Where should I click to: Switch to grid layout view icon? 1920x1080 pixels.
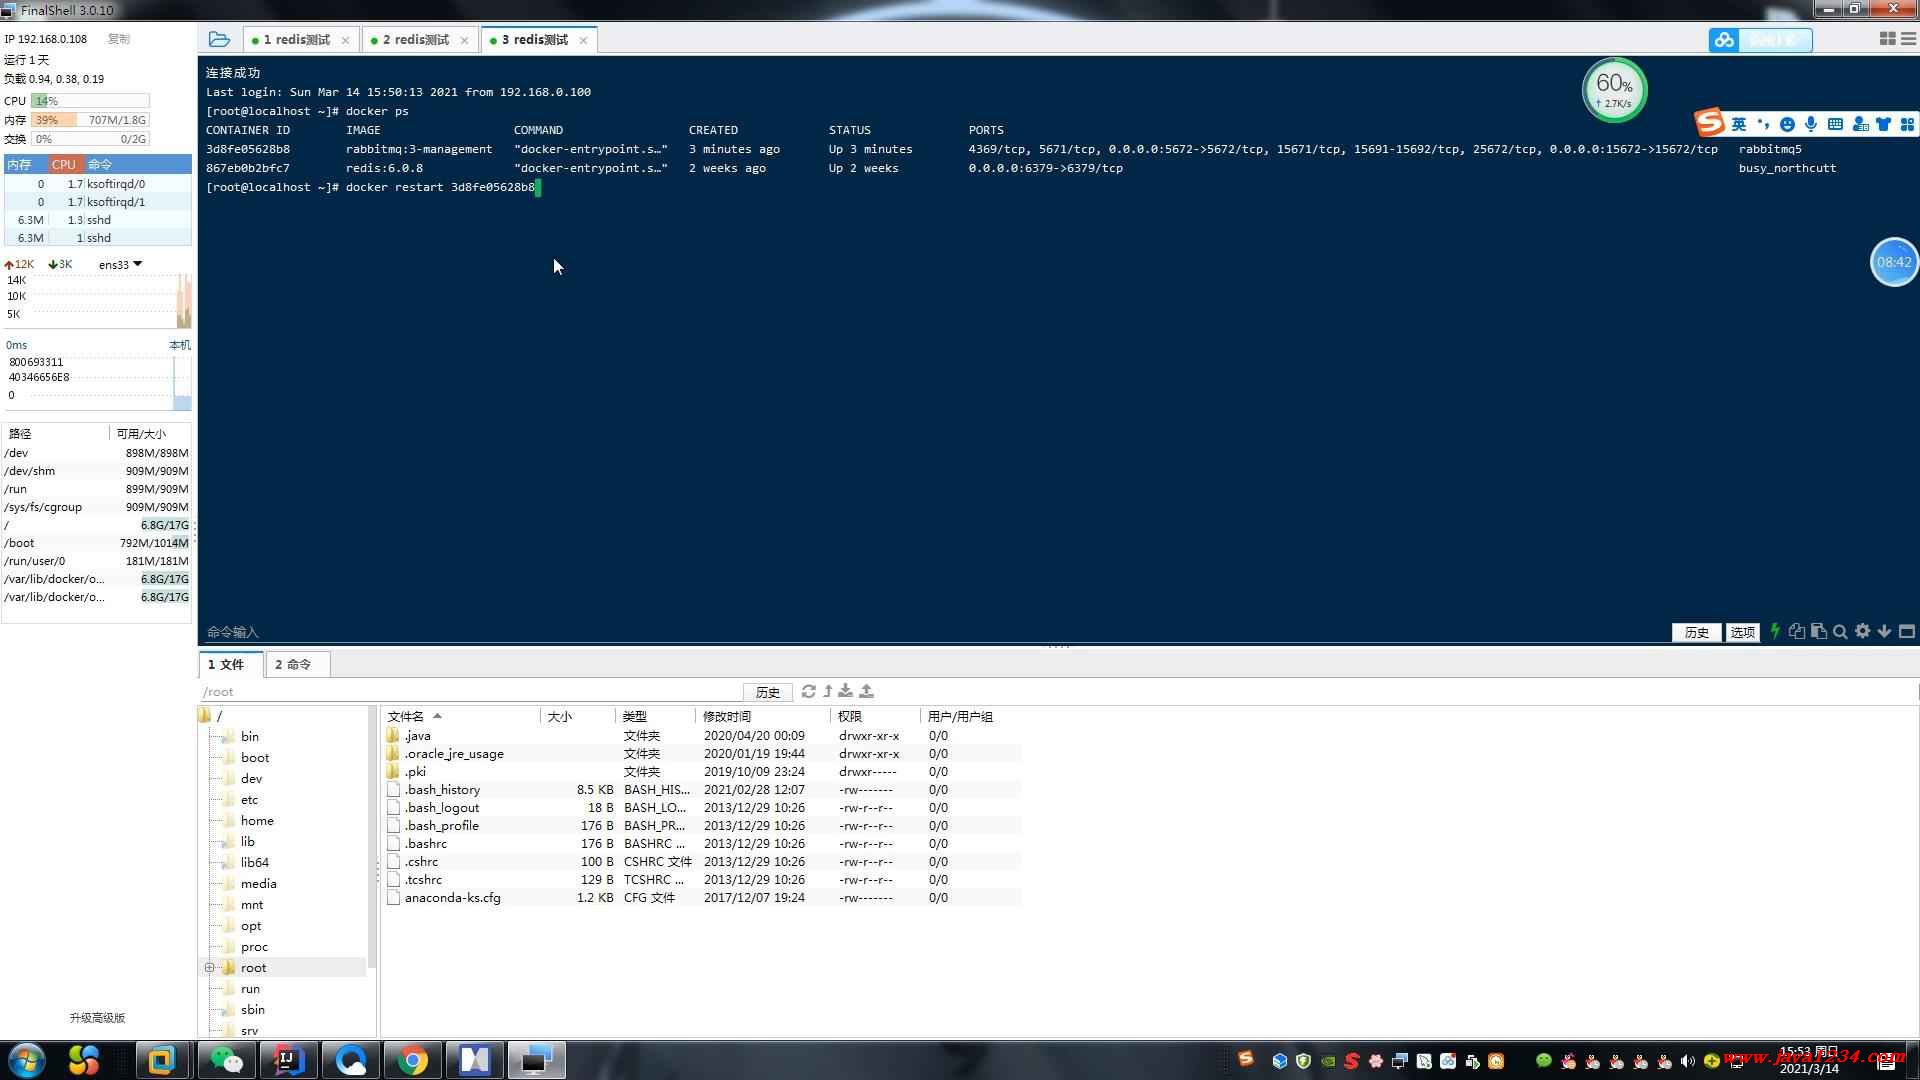[x=1887, y=38]
